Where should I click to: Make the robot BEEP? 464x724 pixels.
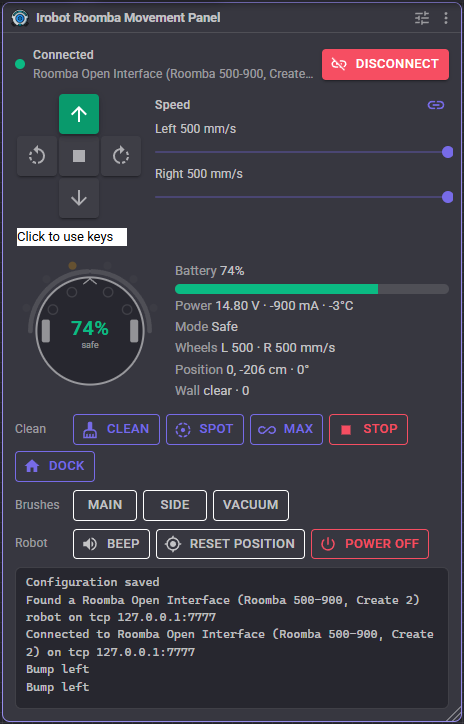pos(111,544)
